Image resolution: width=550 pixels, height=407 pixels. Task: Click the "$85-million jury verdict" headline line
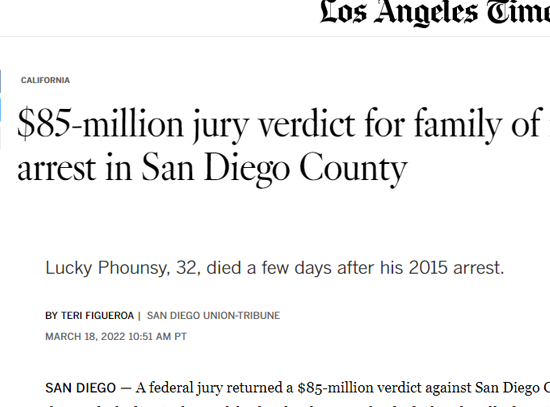[x=283, y=125]
